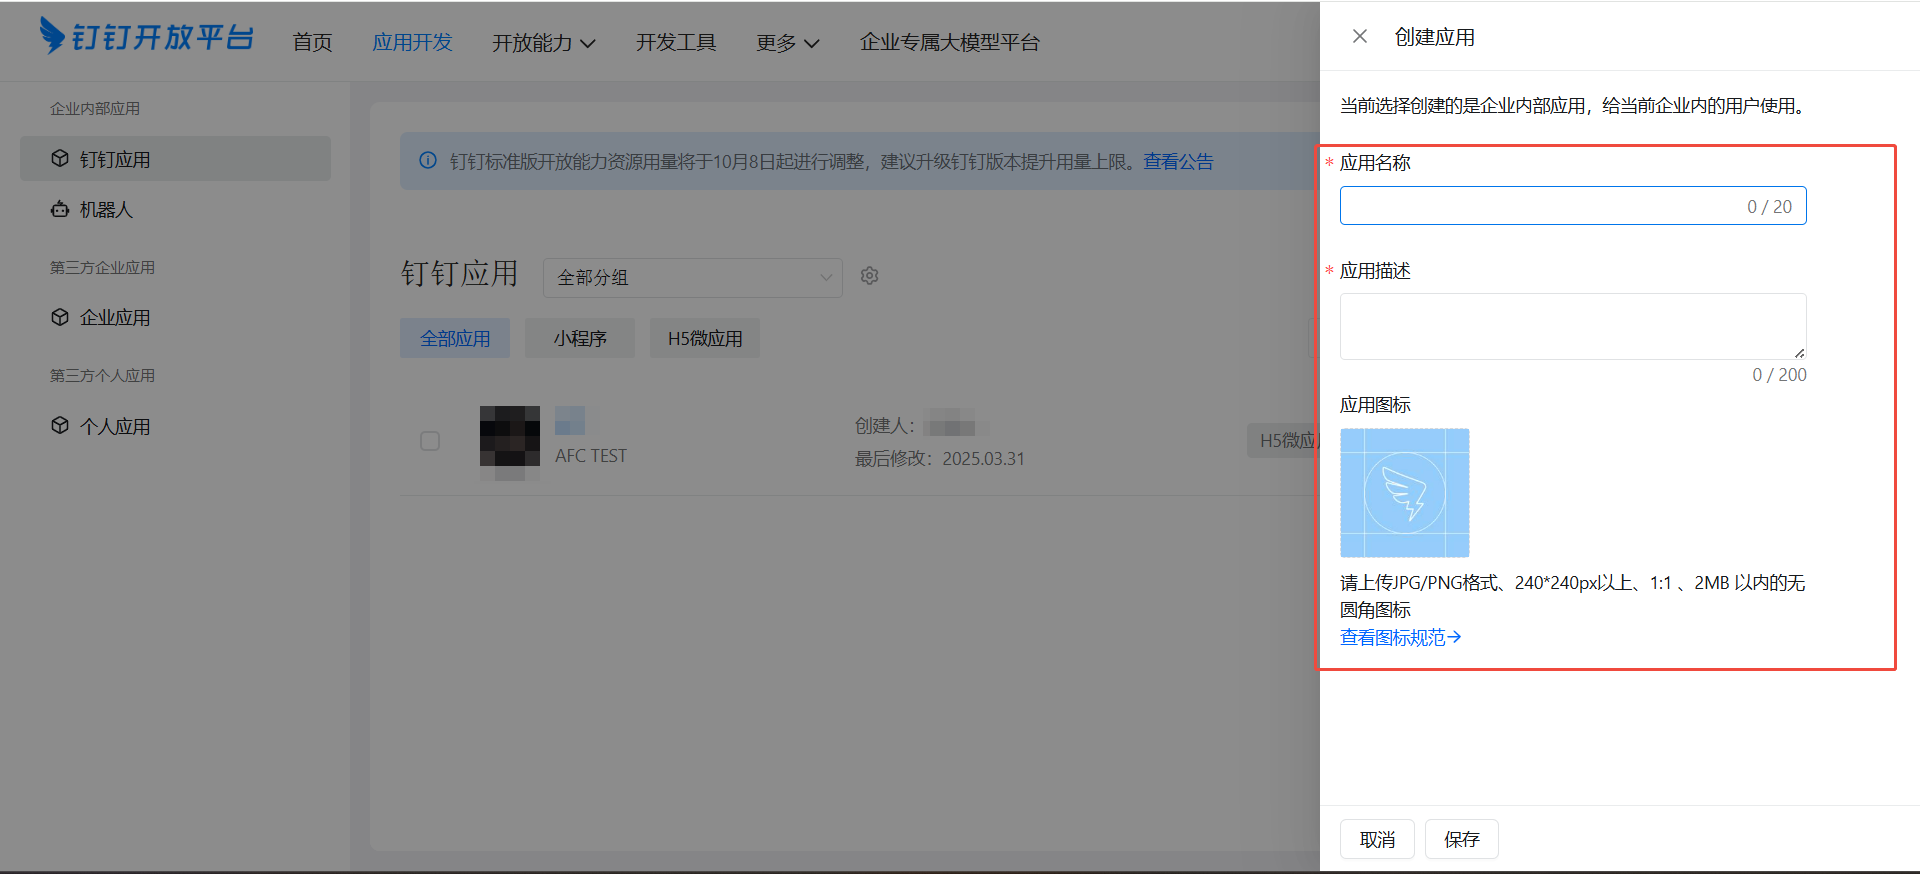Click the AFC TEST app name
The image size is (1920, 874).
pos(591,456)
